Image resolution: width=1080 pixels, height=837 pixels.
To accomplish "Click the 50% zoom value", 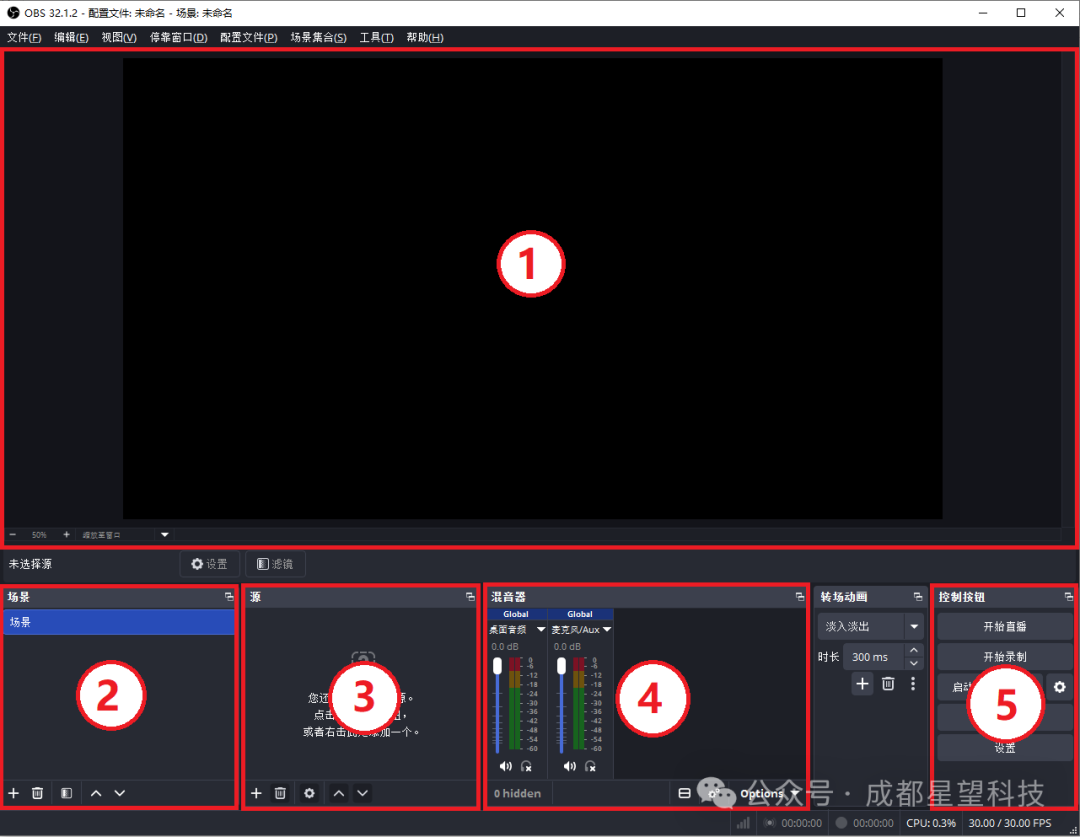I will pyautogui.click(x=39, y=535).
